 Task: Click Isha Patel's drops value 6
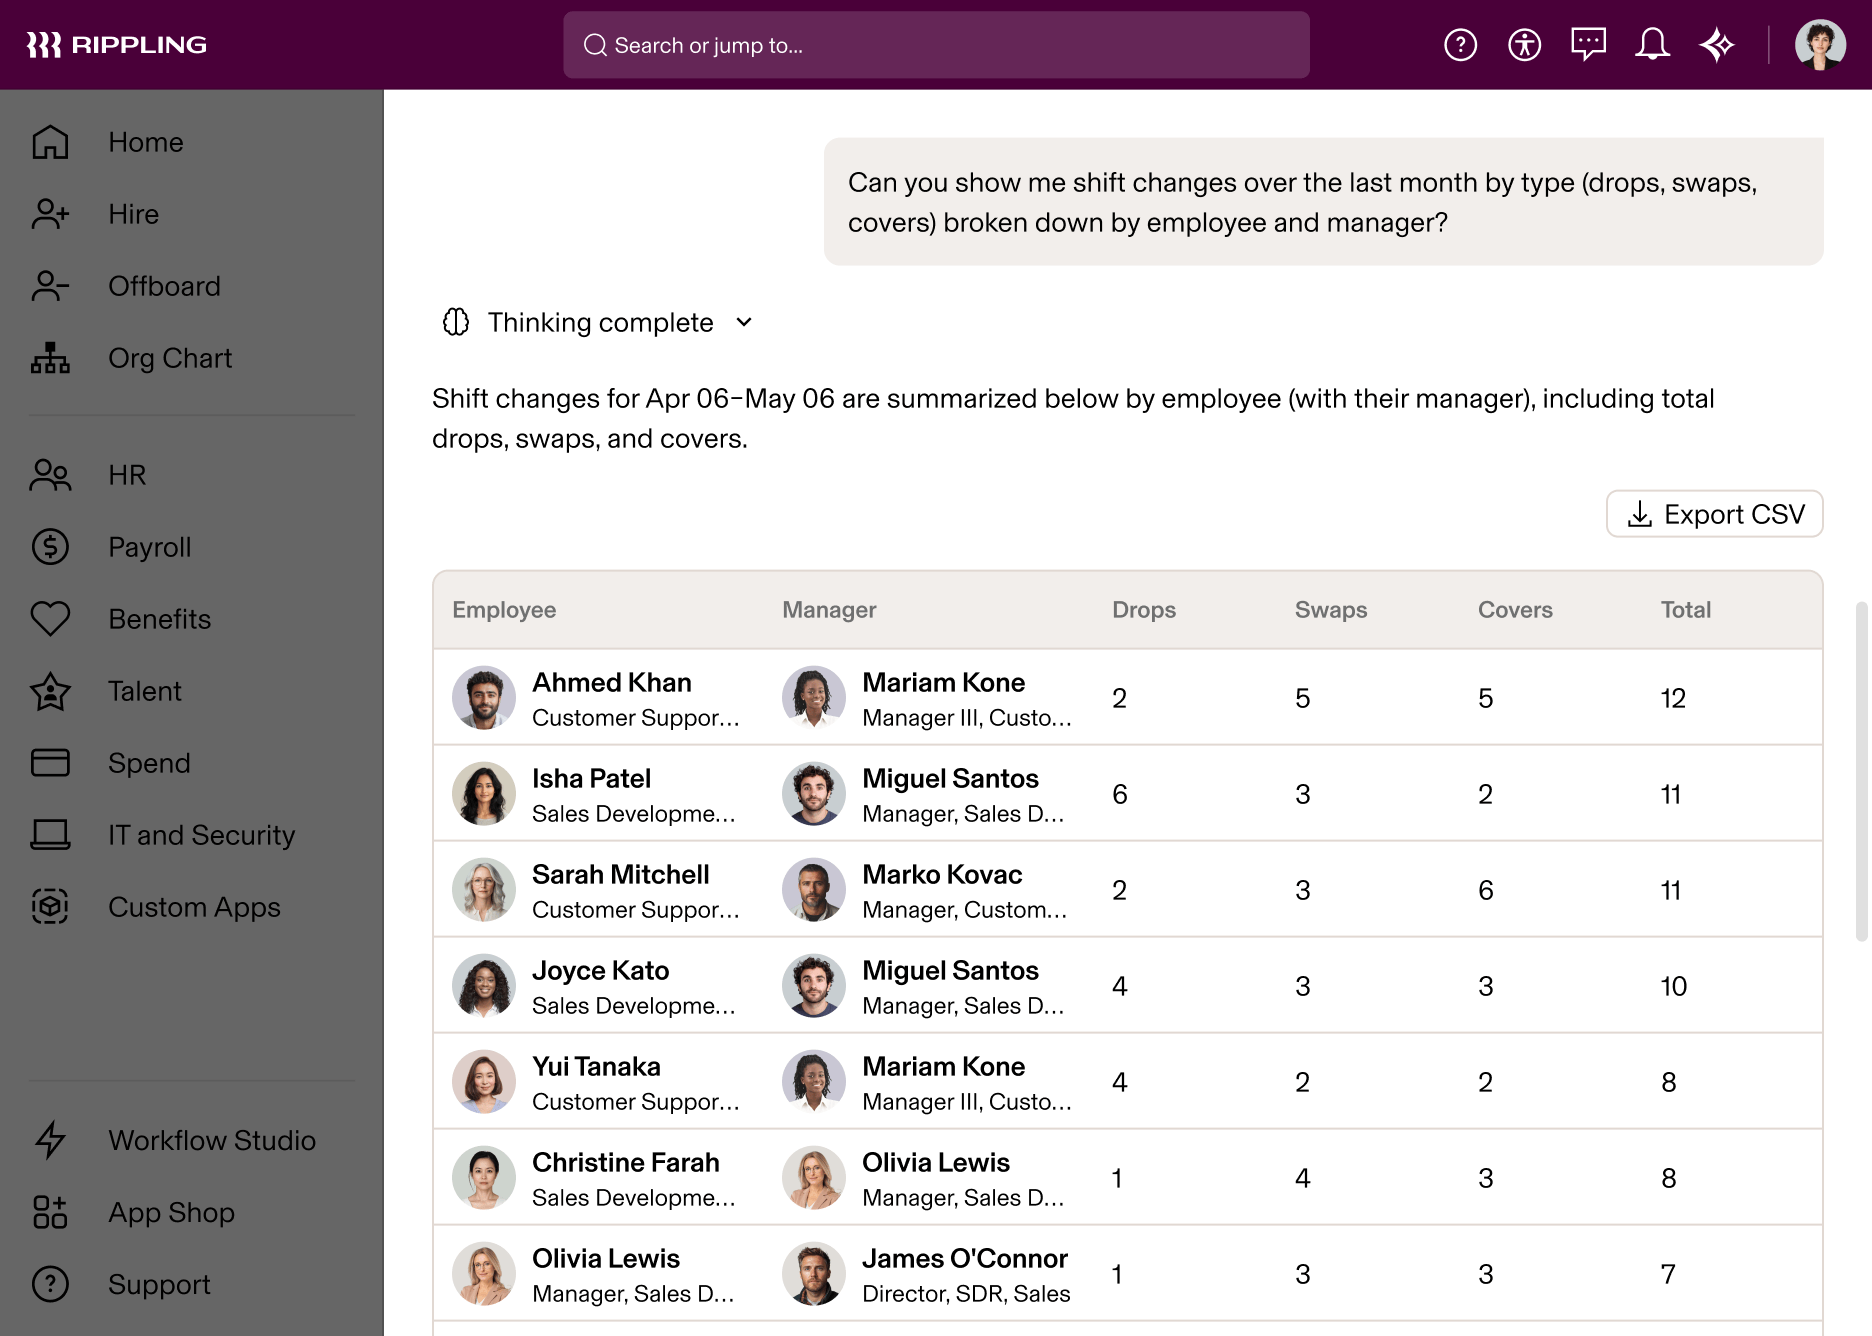coord(1120,794)
